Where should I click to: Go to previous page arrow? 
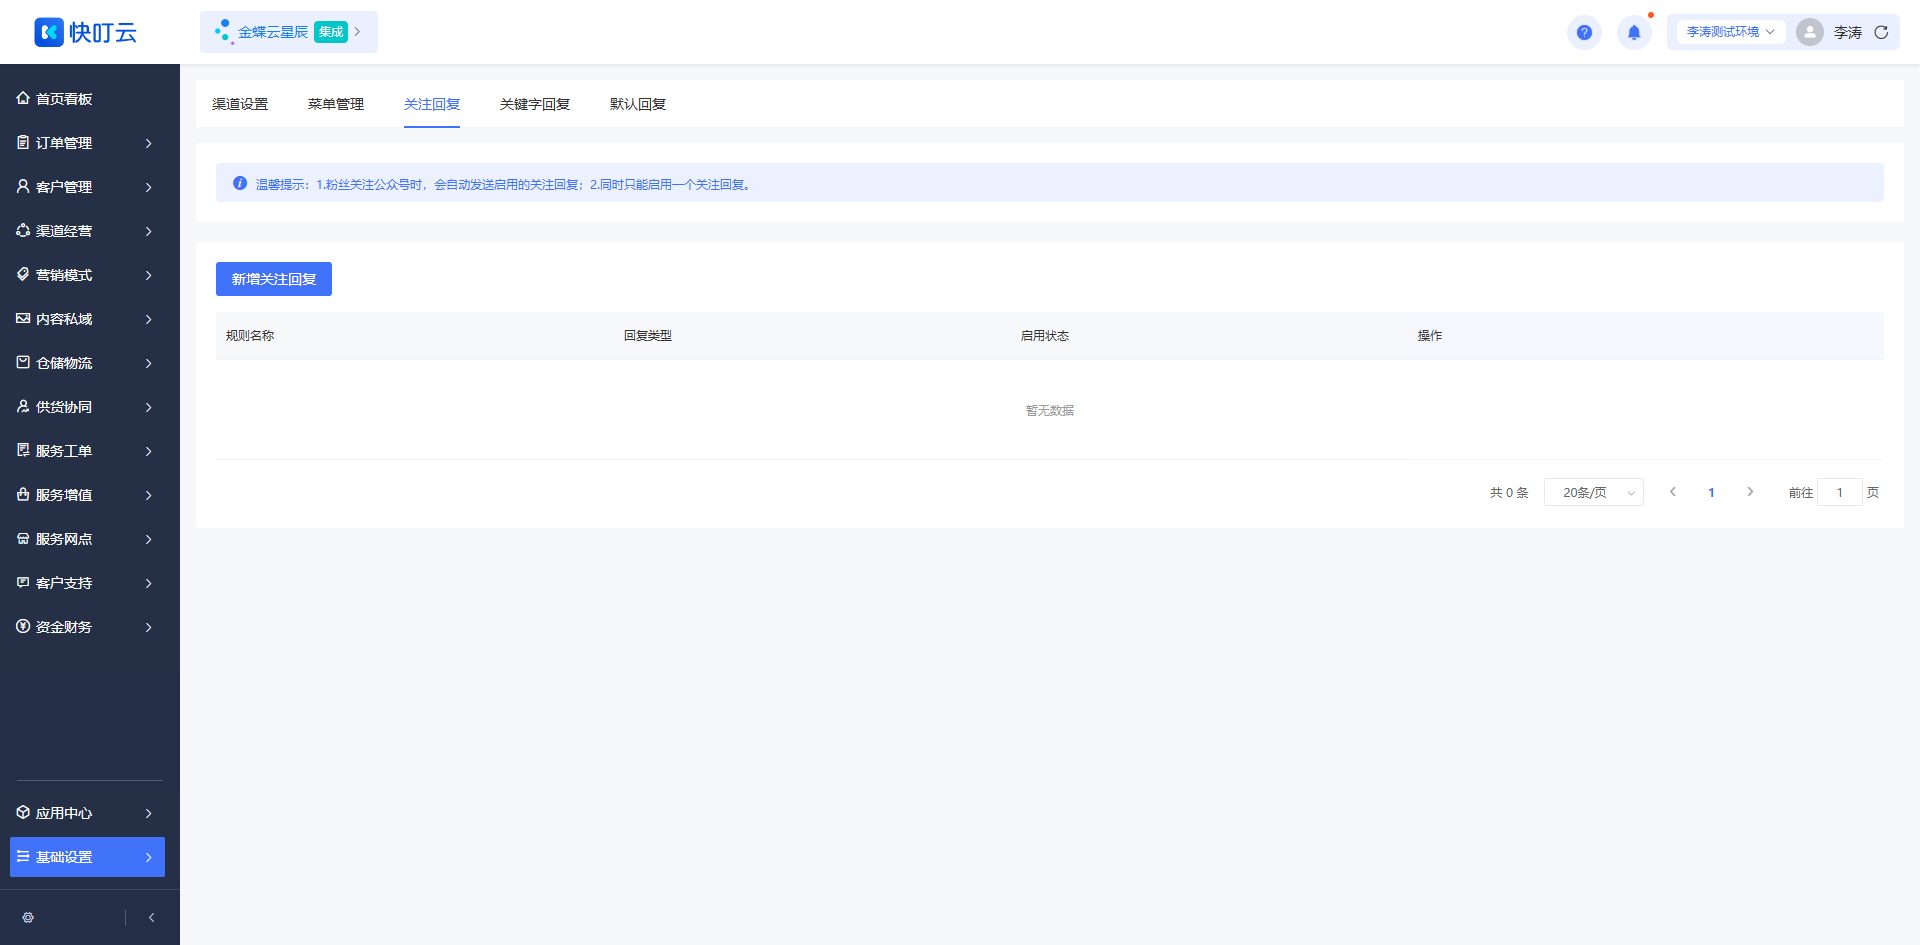coord(1672,492)
